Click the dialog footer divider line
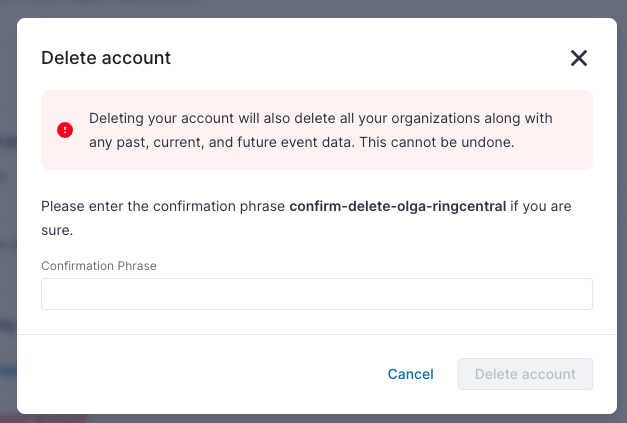This screenshot has height=423, width=627. tap(317, 334)
